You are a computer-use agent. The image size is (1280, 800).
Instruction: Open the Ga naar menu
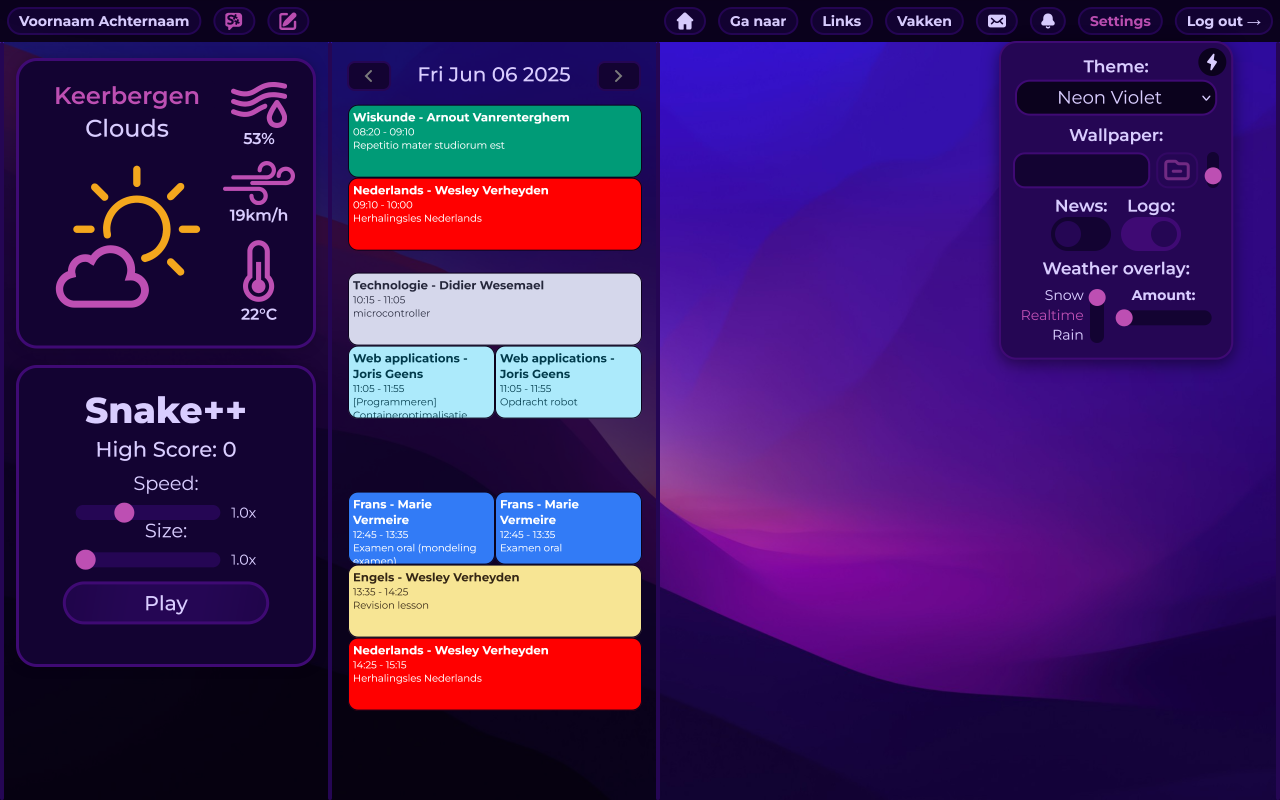pos(758,21)
